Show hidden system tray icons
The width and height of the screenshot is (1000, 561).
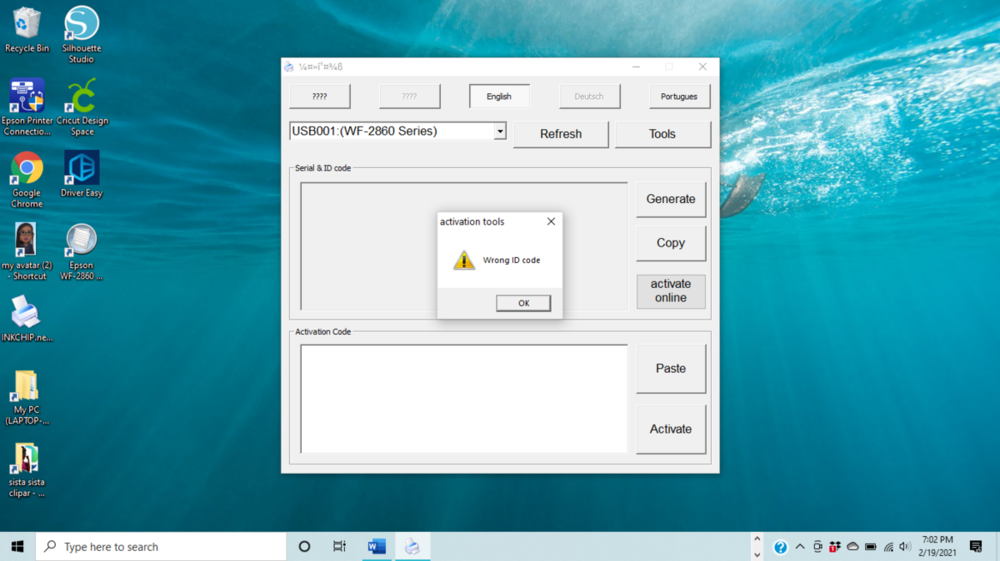pos(800,547)
